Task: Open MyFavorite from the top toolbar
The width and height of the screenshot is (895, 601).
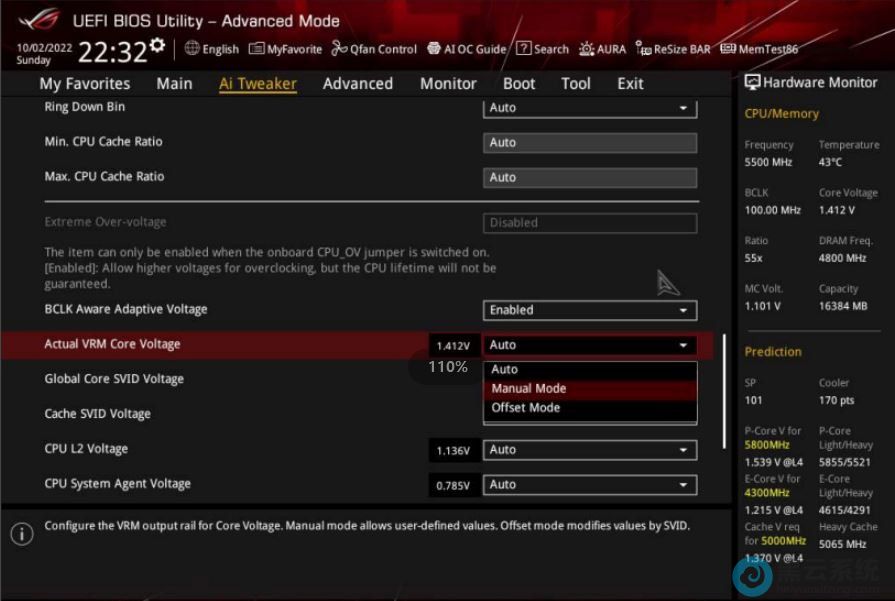Action: point(286,49)
